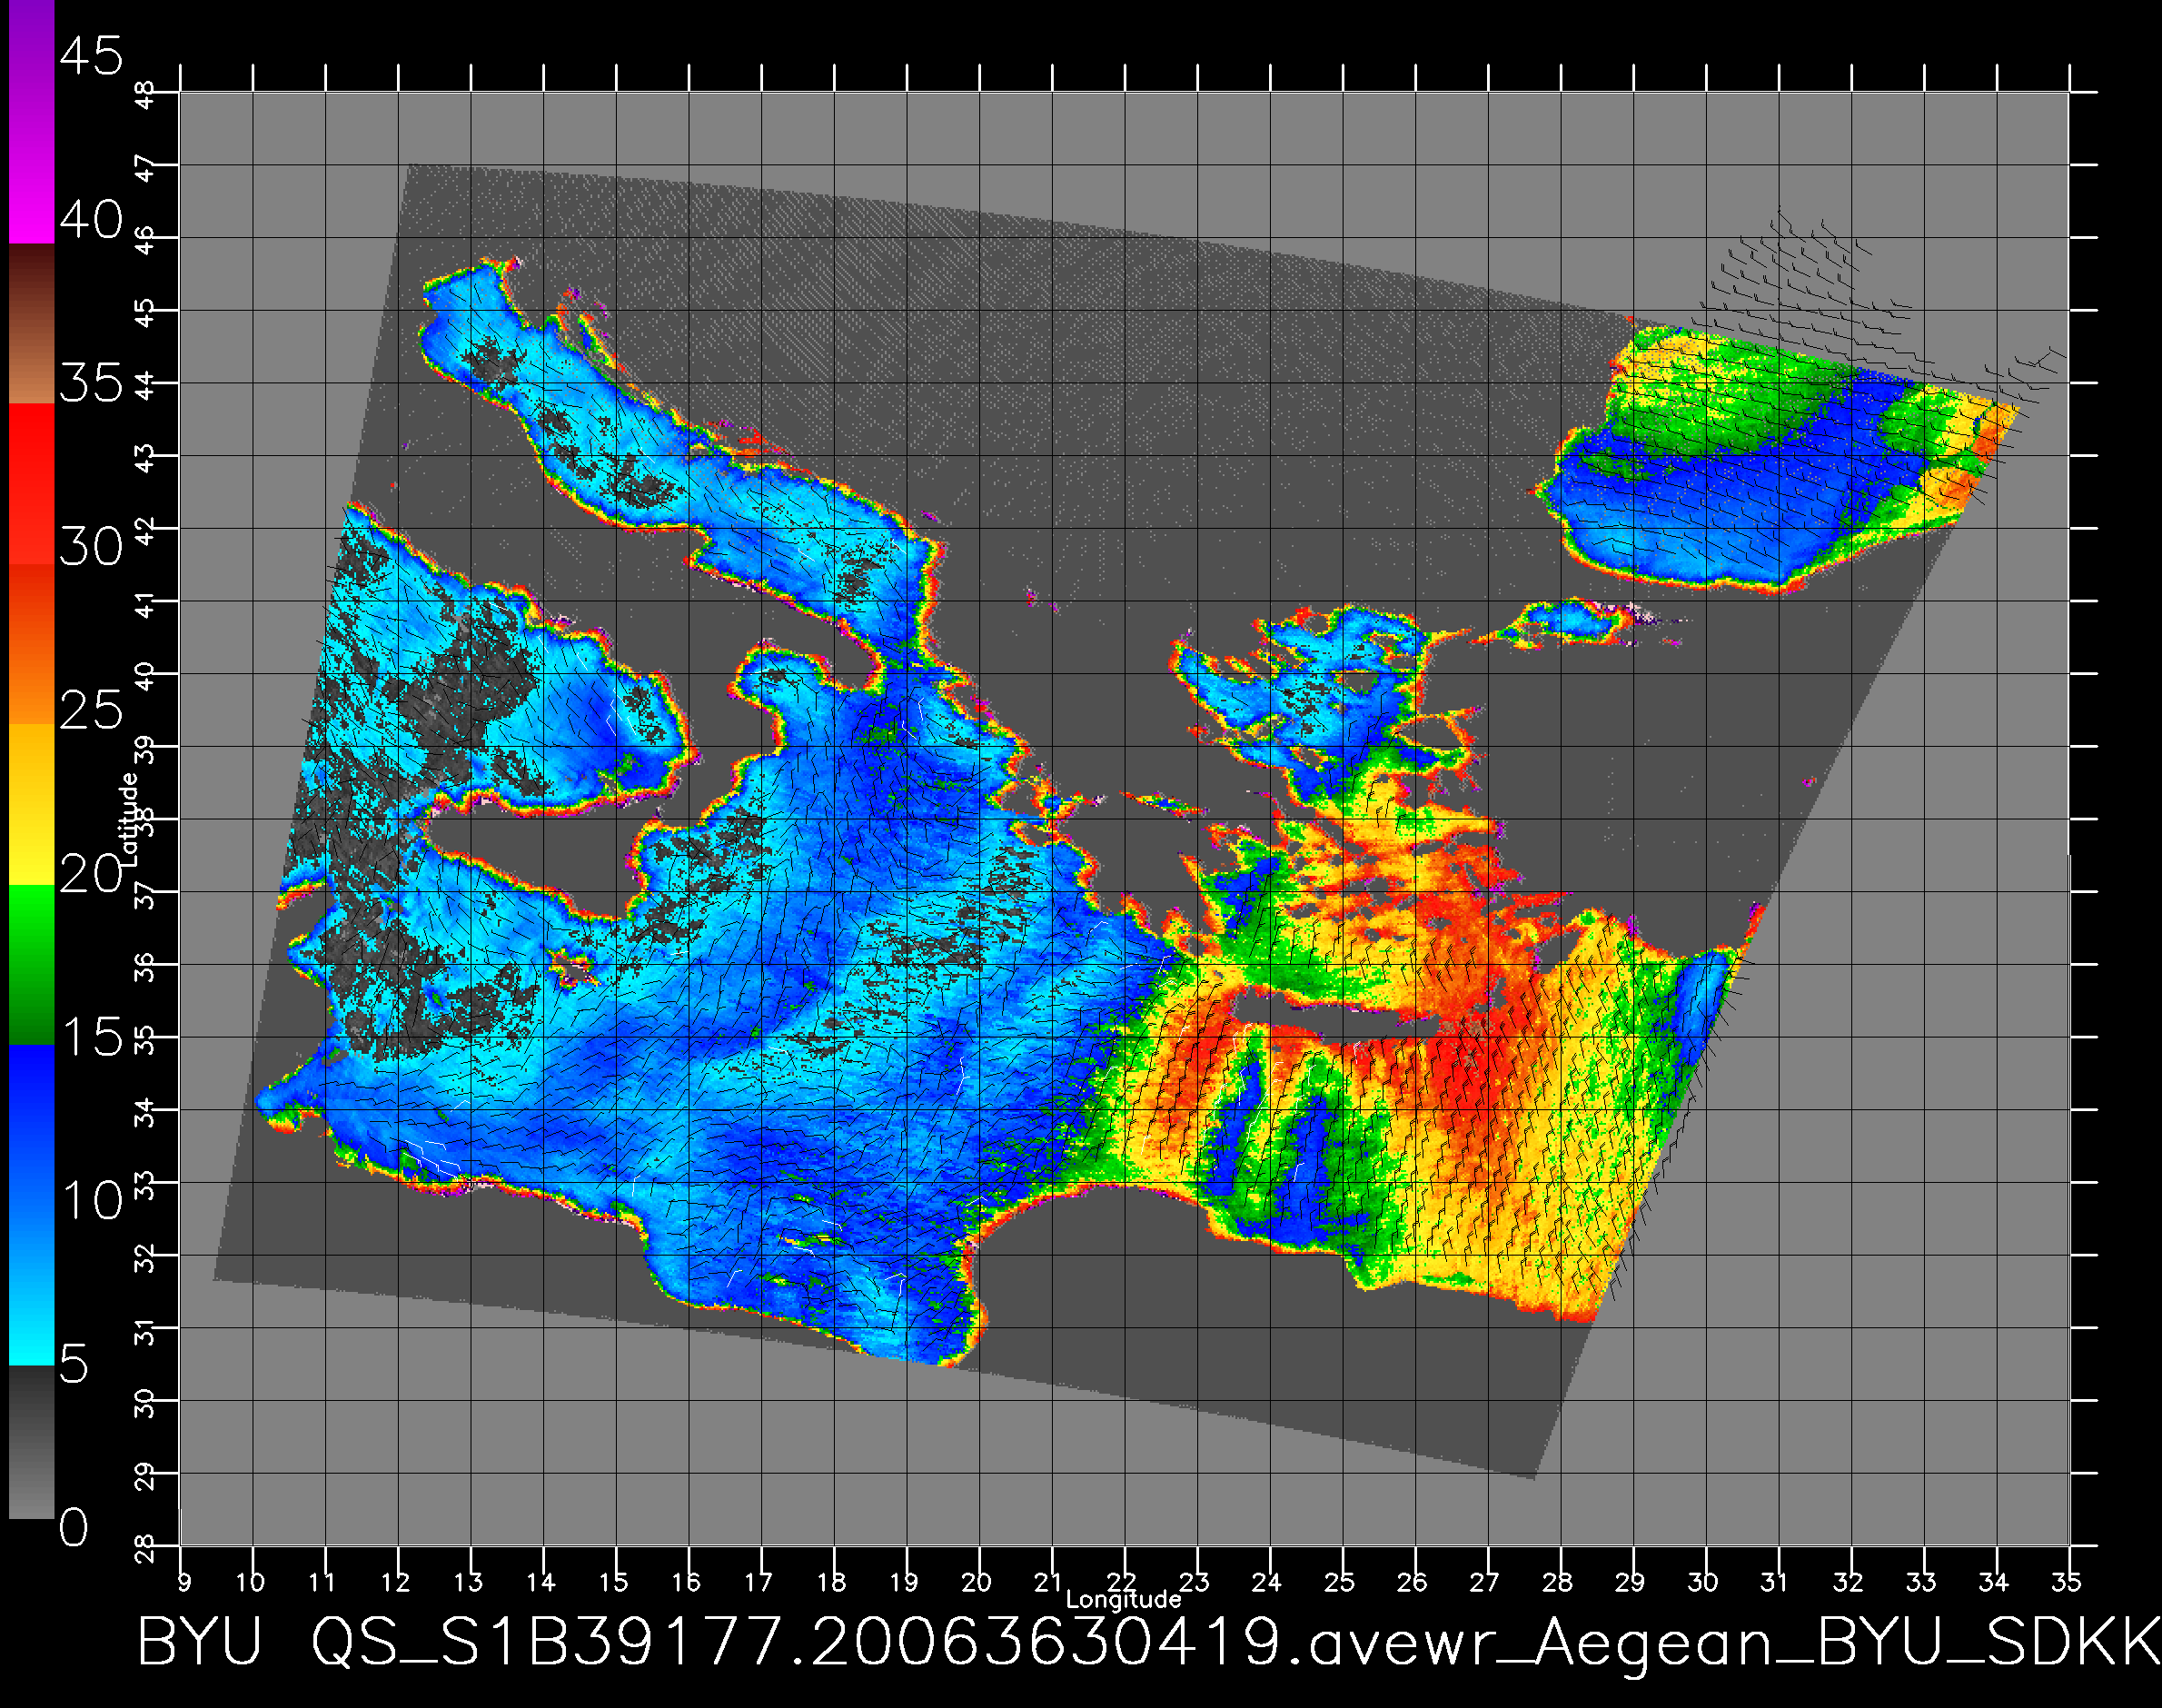The width and height of the screenshot is (2162, 1708).
Task: Click latitude axis tick label 41
Action: [x=146, y=604]
